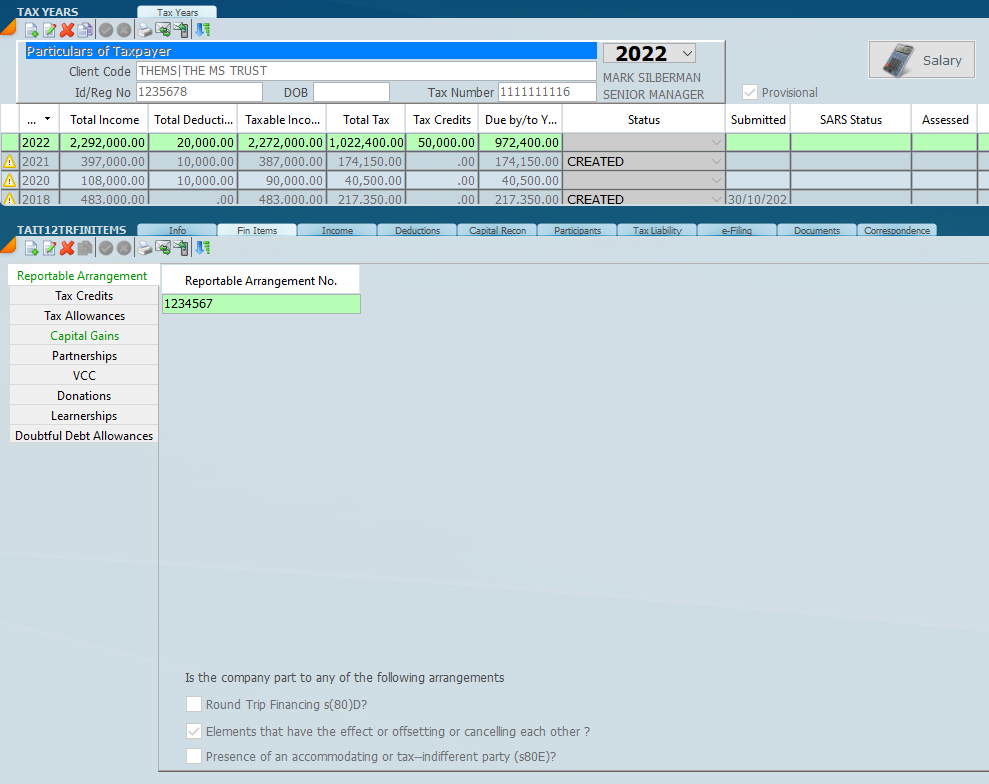989x784 pixels.
Task: Click the copy record icon in Tax Years toolbar
Action: 85,30
